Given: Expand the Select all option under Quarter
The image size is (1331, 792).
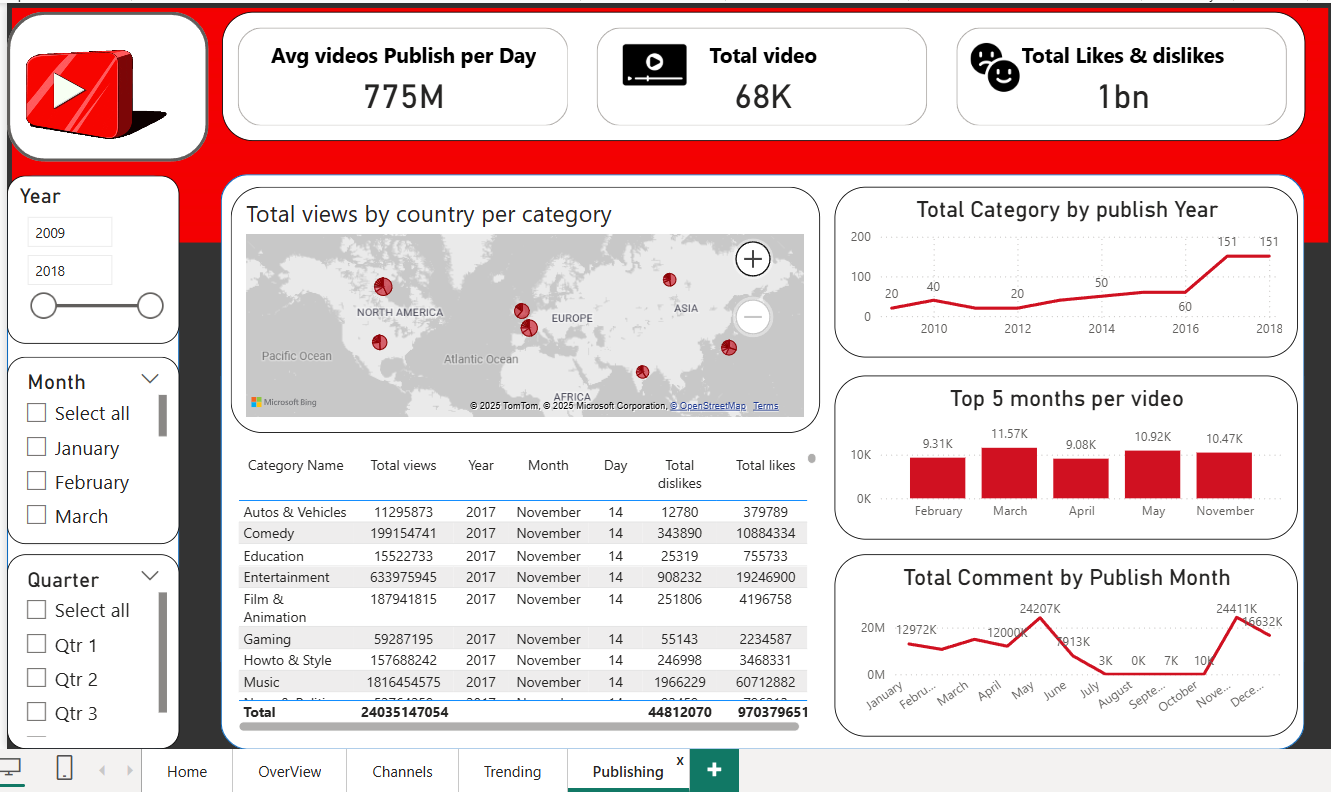Looking at the screenshot, I should coord(36,610).
